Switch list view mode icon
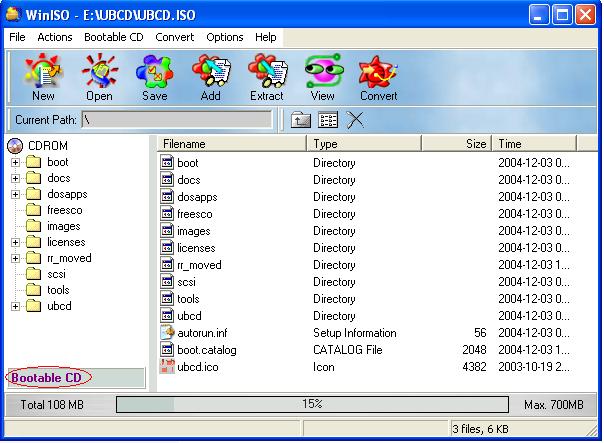The height and width of the screenshot is (443, 604). [x=328, y=120]
